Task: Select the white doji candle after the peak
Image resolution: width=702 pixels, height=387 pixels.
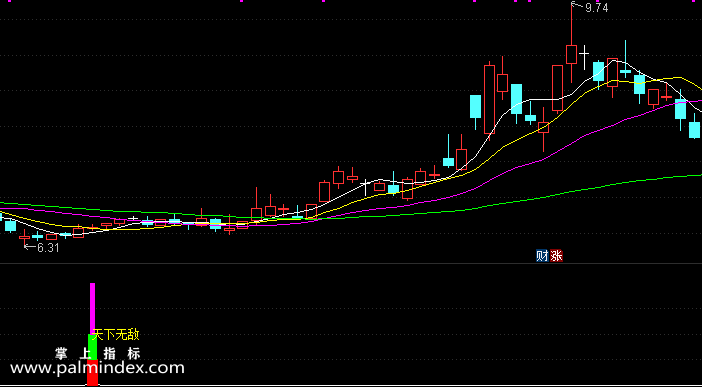Action: [x=584, y=56]
